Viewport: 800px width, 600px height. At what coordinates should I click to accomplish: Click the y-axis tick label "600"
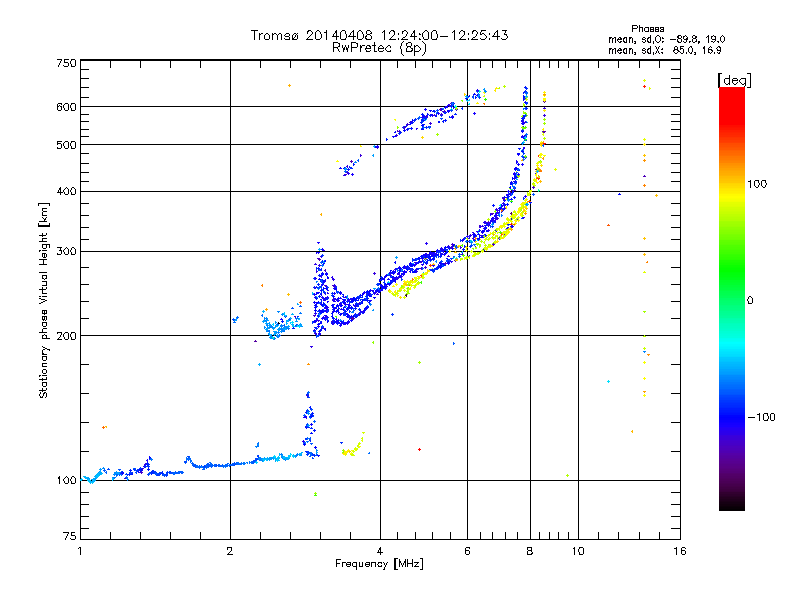tap(66, 107)
